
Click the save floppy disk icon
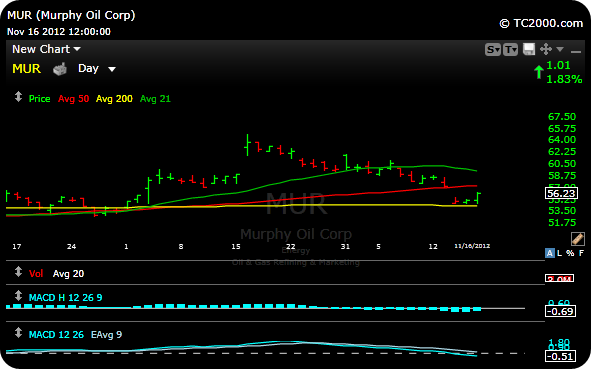(x=529, y=49)
